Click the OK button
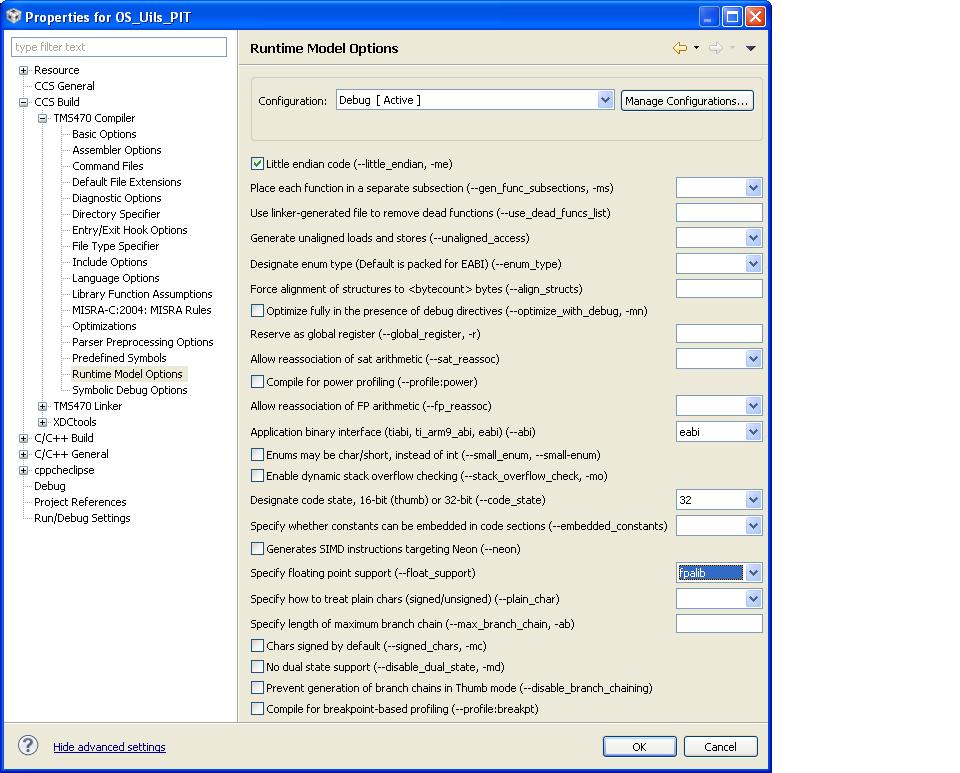The height and width of the screenshot is (773, 960). (x=639, y=747)
